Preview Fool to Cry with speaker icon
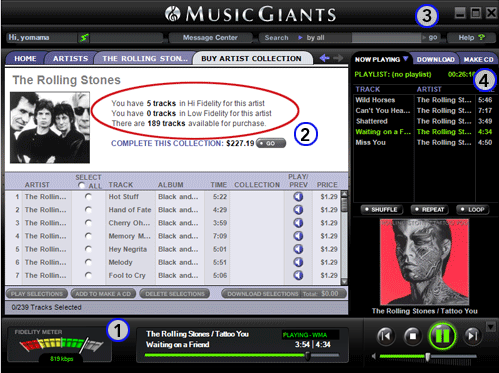This screenshot has width=499, height=373. pyautogui.click(x=298, y=275)
